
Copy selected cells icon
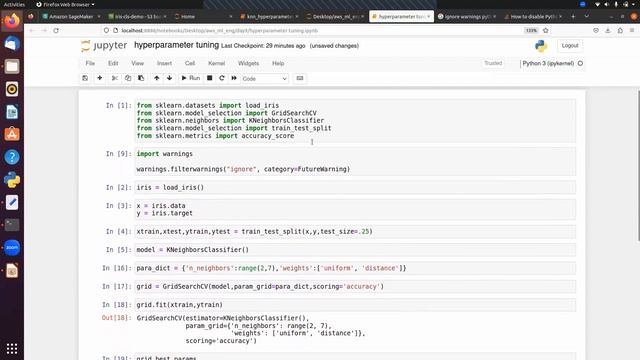[x=128, y=78]
